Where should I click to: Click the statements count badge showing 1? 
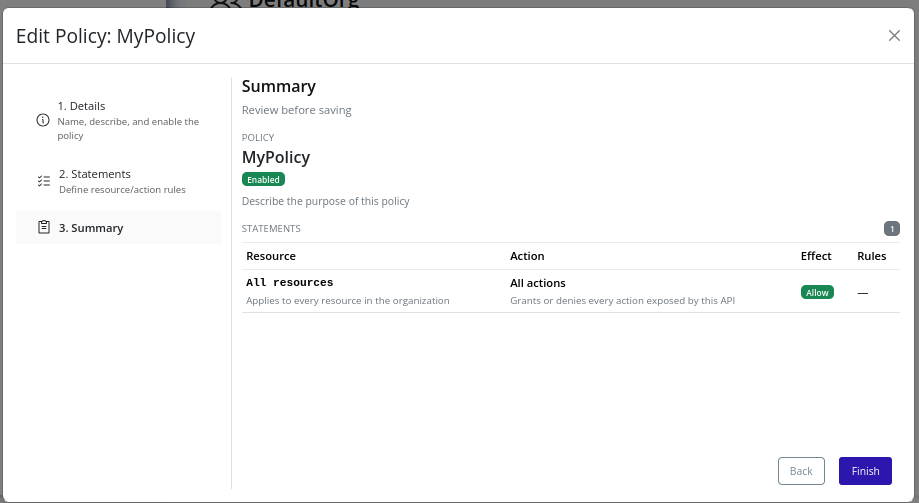[x=891, y=229]
